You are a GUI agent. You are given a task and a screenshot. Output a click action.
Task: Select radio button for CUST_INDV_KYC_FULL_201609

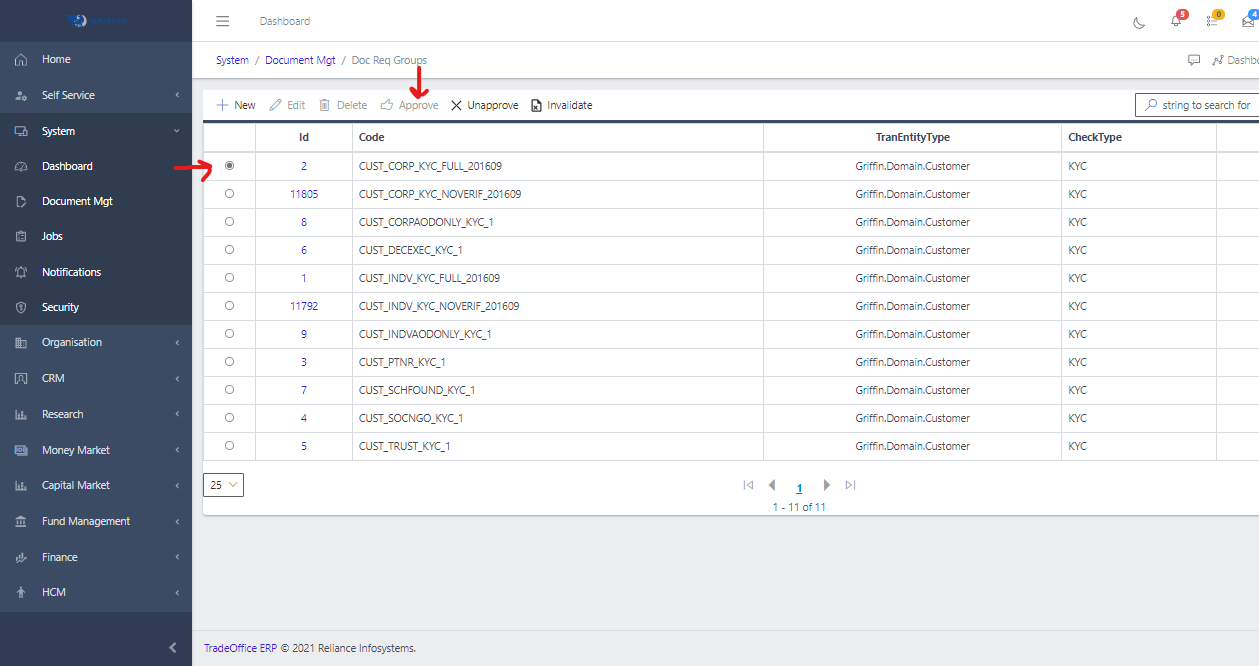(x=230, y=278)
